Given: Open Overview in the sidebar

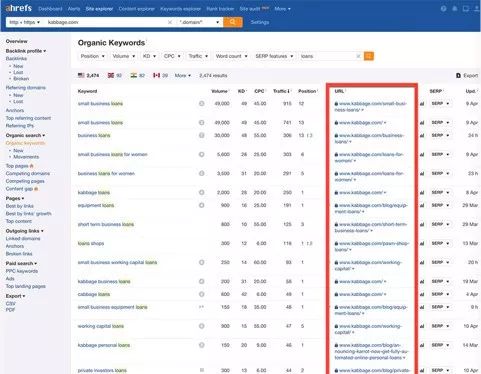Looking at the screenshot, I should (x=17, y=41).
